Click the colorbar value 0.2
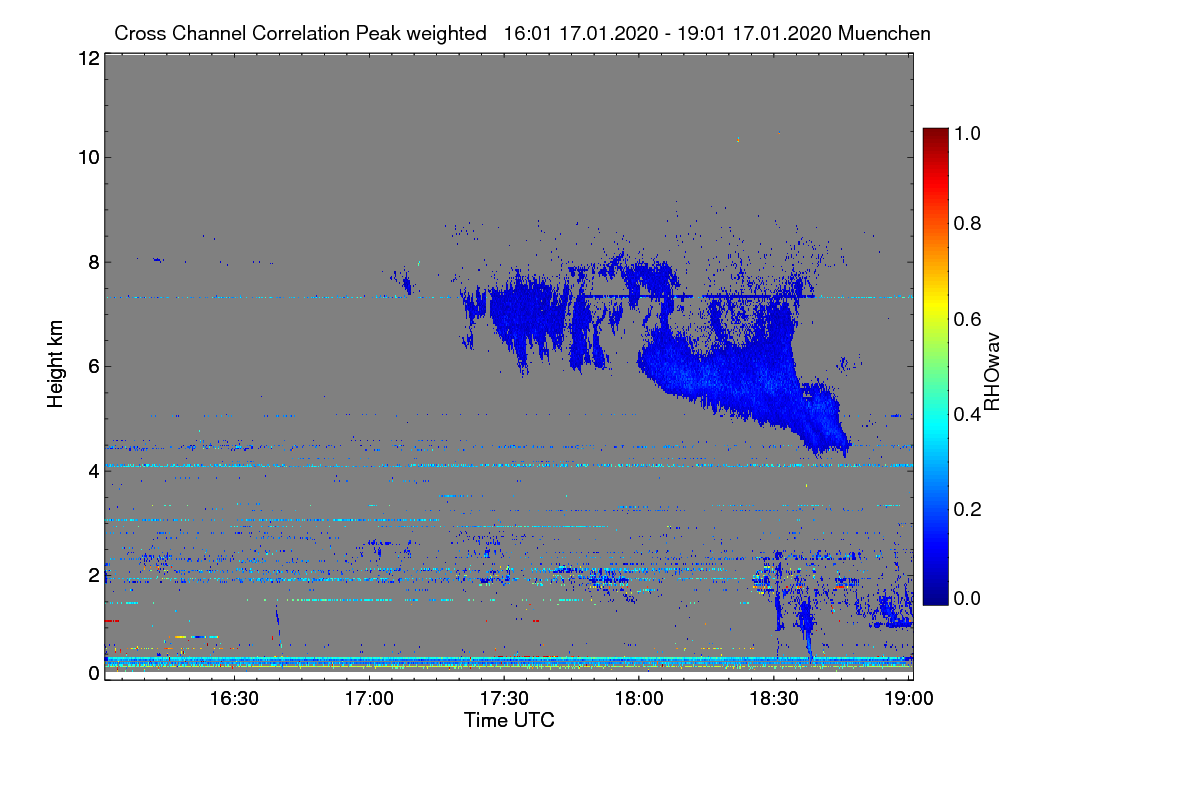 coord(968,509)
